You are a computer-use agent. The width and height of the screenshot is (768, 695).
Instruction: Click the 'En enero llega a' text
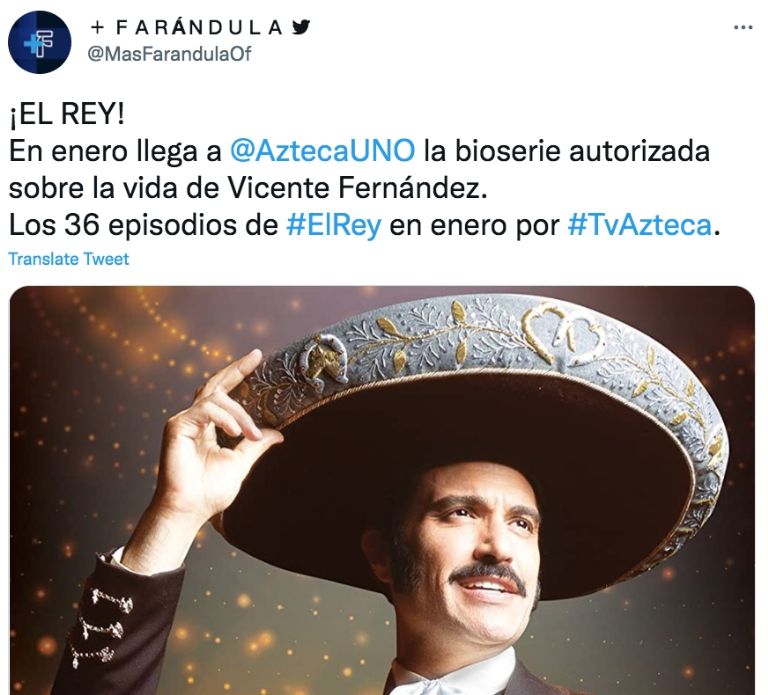116,151
